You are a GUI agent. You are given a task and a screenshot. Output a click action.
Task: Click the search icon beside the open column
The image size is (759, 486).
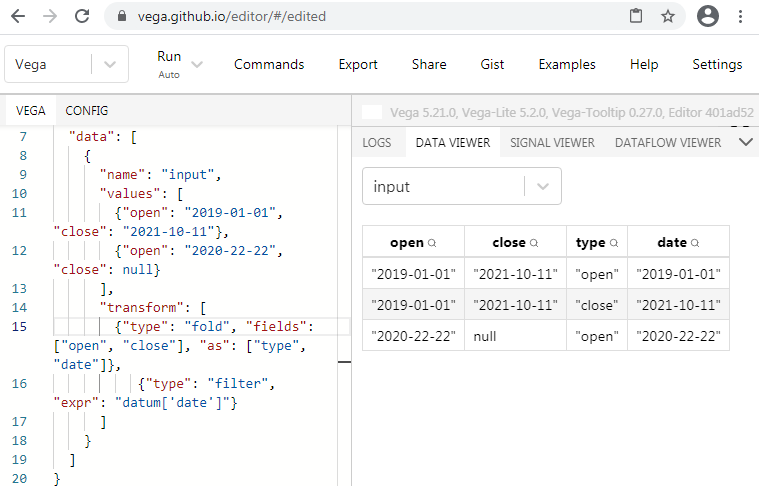tap(432, 243)
